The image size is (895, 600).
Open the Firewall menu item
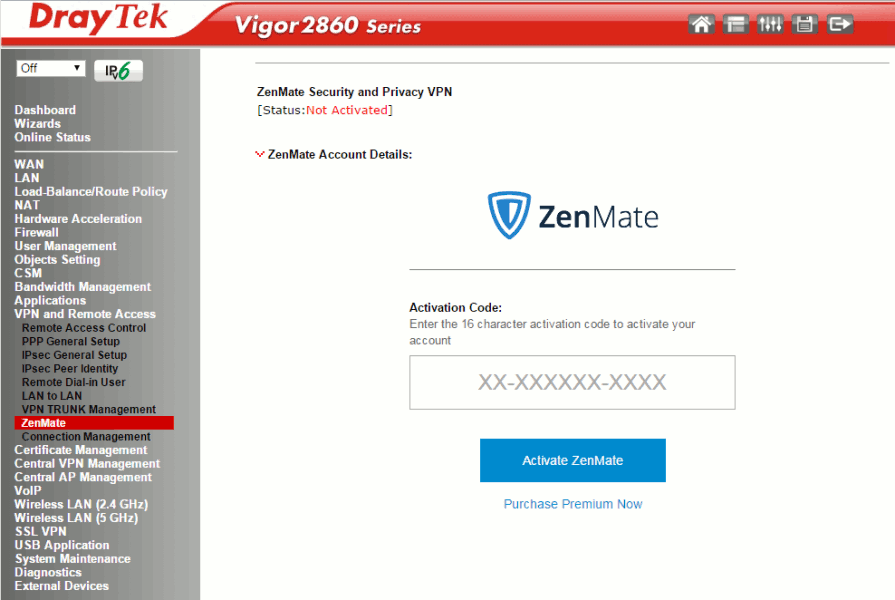tap(37, 232)
